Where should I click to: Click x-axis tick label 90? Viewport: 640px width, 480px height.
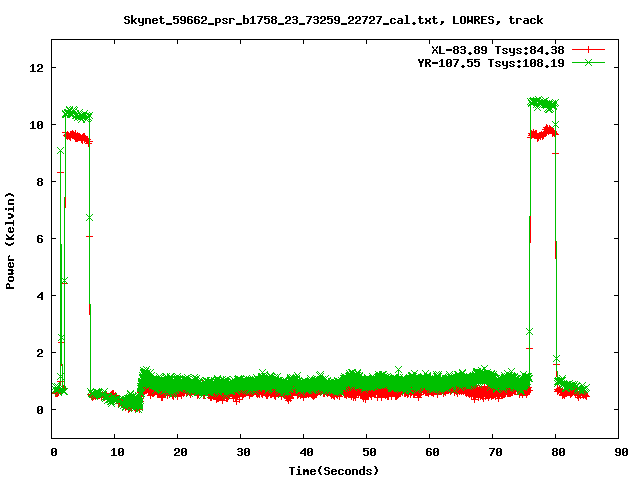click(x=621, y=452)
